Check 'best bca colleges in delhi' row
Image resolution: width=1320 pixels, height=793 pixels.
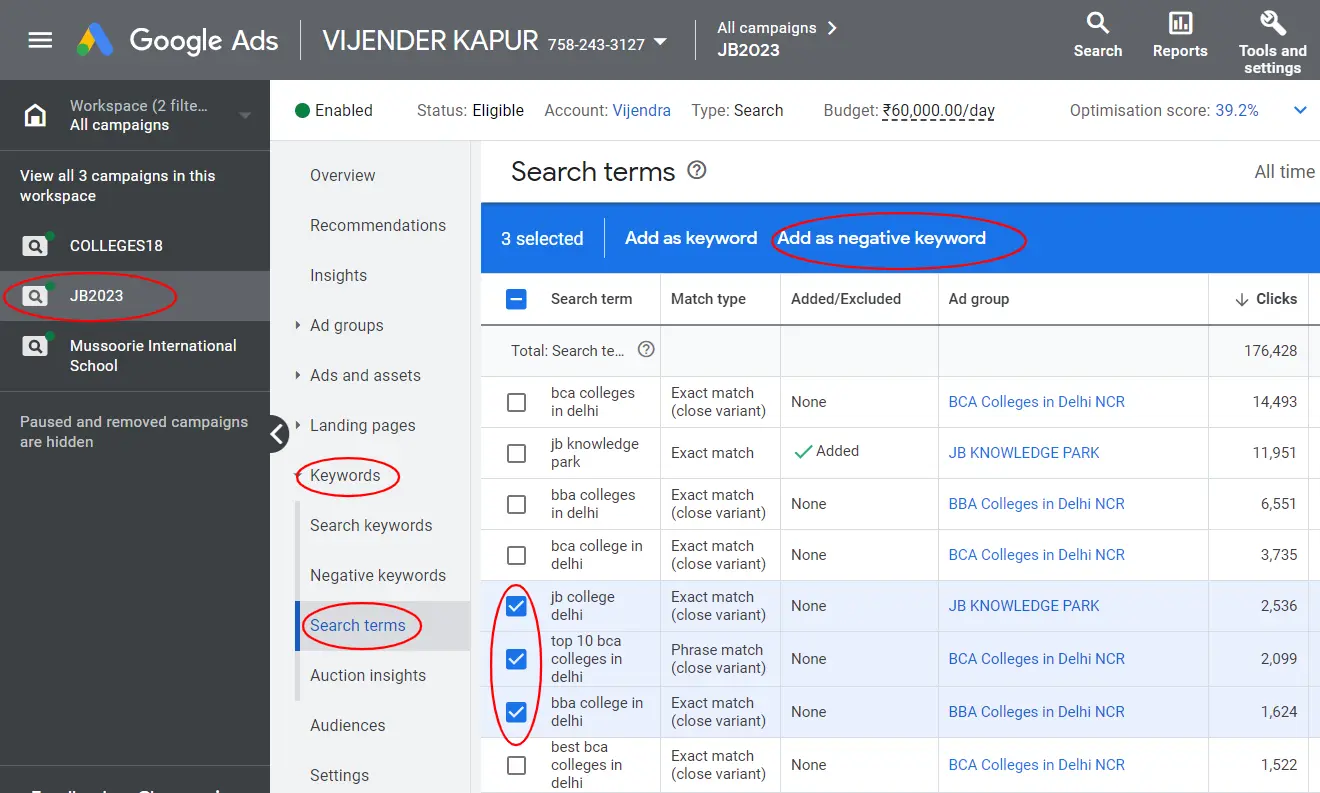pos(516,765)
